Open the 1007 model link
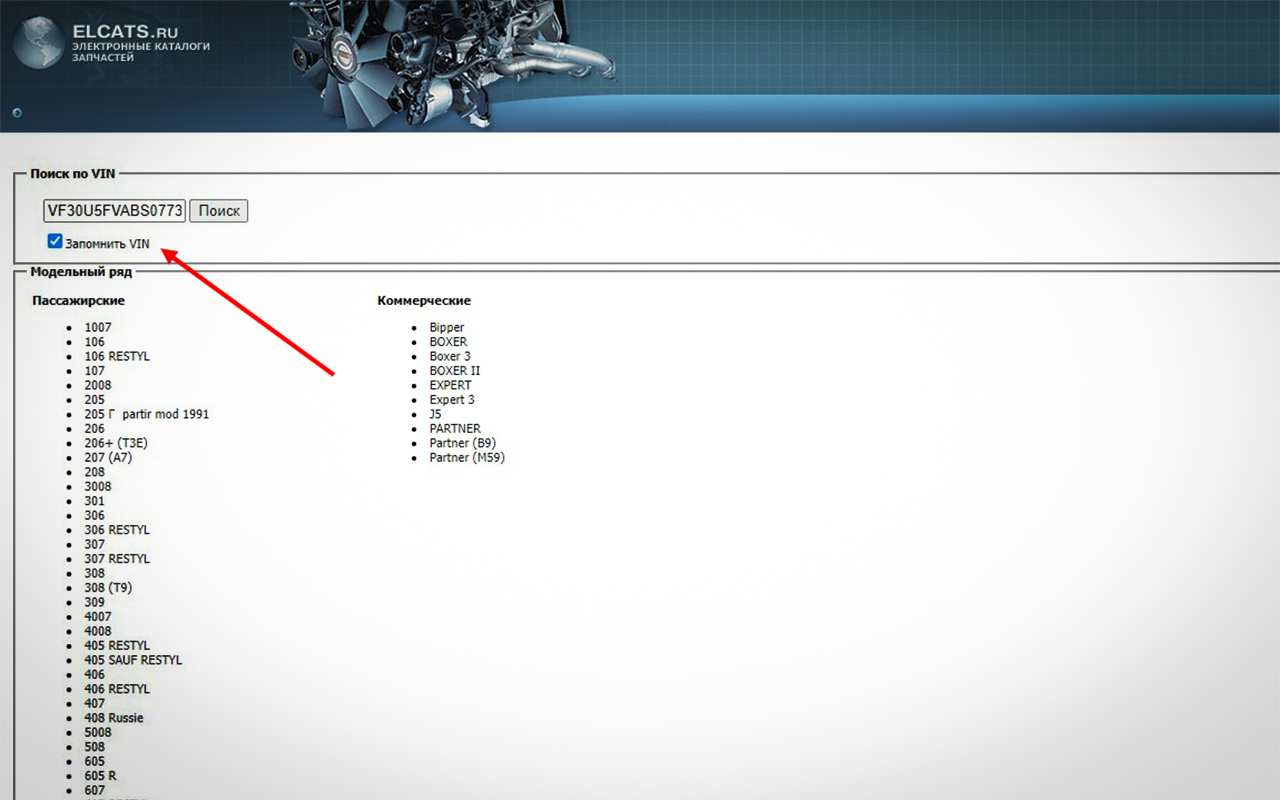 coord(98,327)
